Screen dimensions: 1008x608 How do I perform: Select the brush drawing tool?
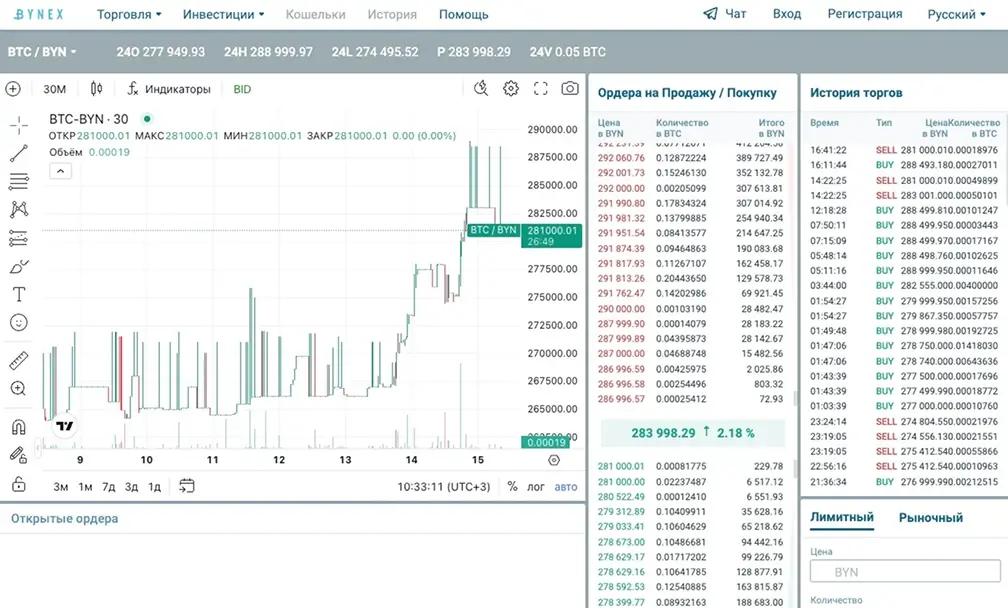(19, 266)
